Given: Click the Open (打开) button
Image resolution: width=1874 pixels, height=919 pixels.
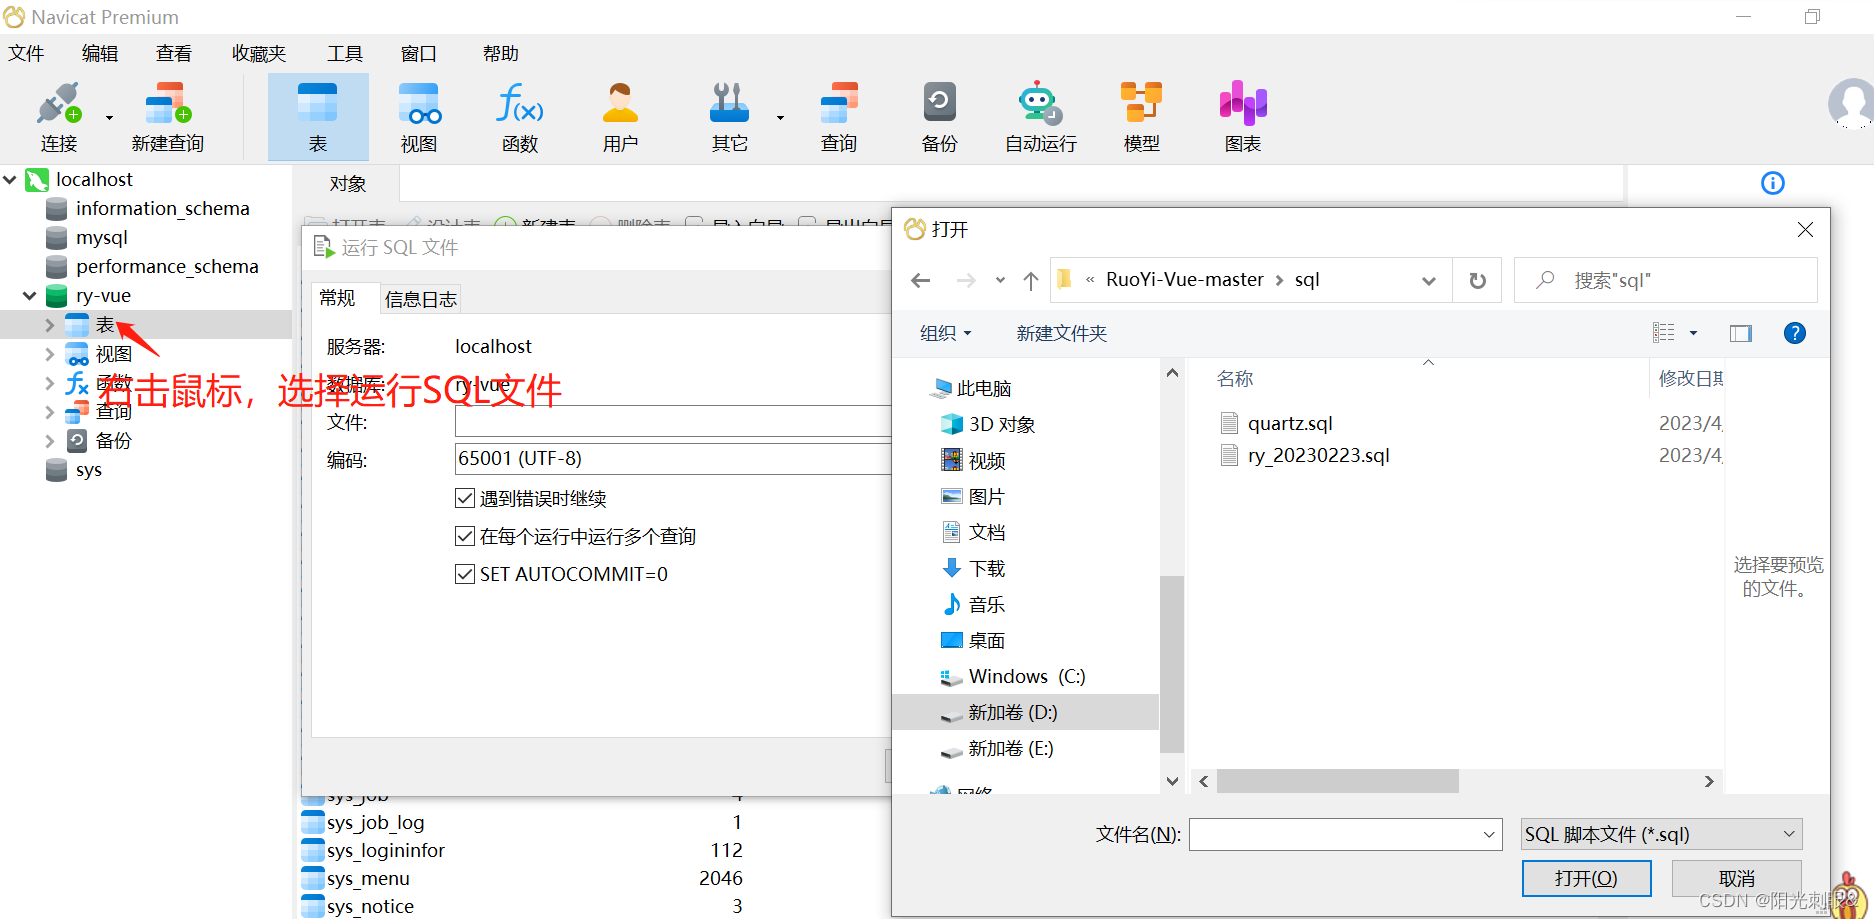Looking at the screenshot, I should pos(1586,878).
